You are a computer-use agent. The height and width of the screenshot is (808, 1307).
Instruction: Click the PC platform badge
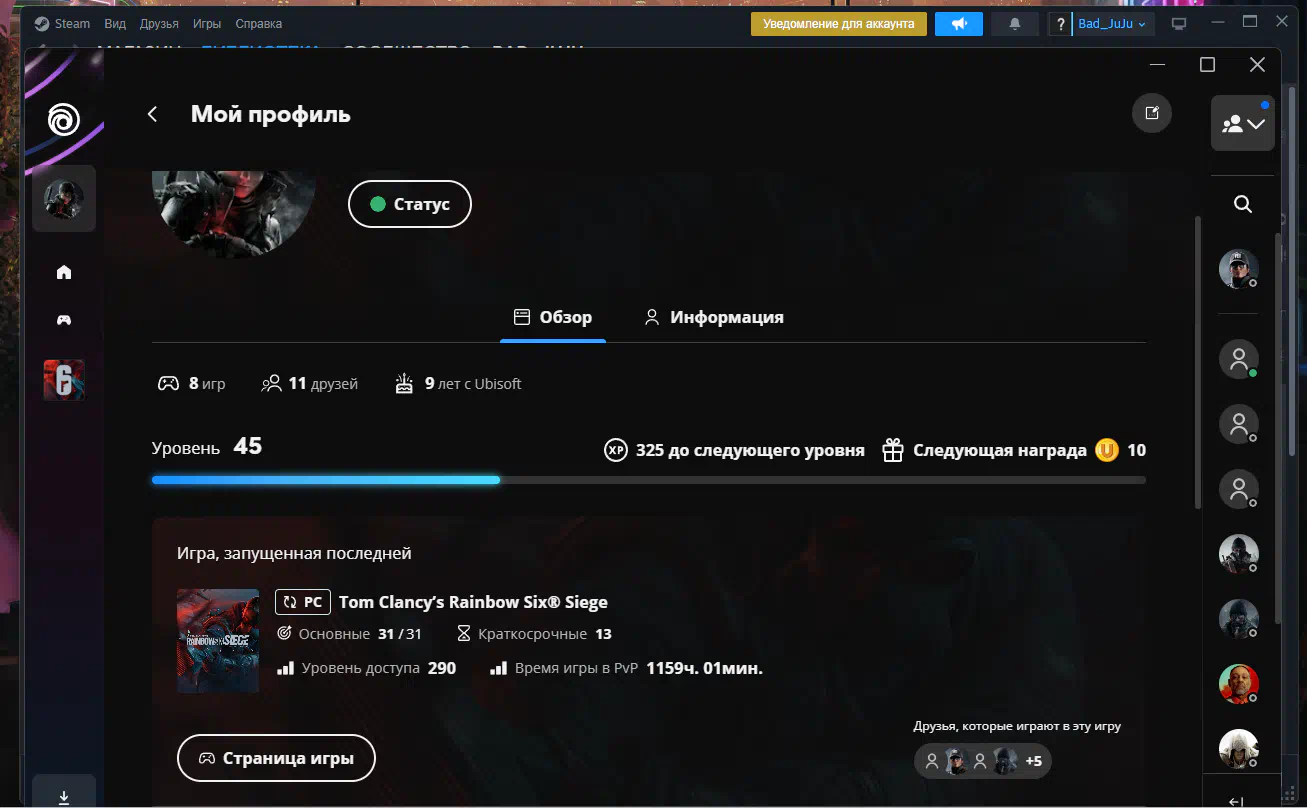point(303,602)
